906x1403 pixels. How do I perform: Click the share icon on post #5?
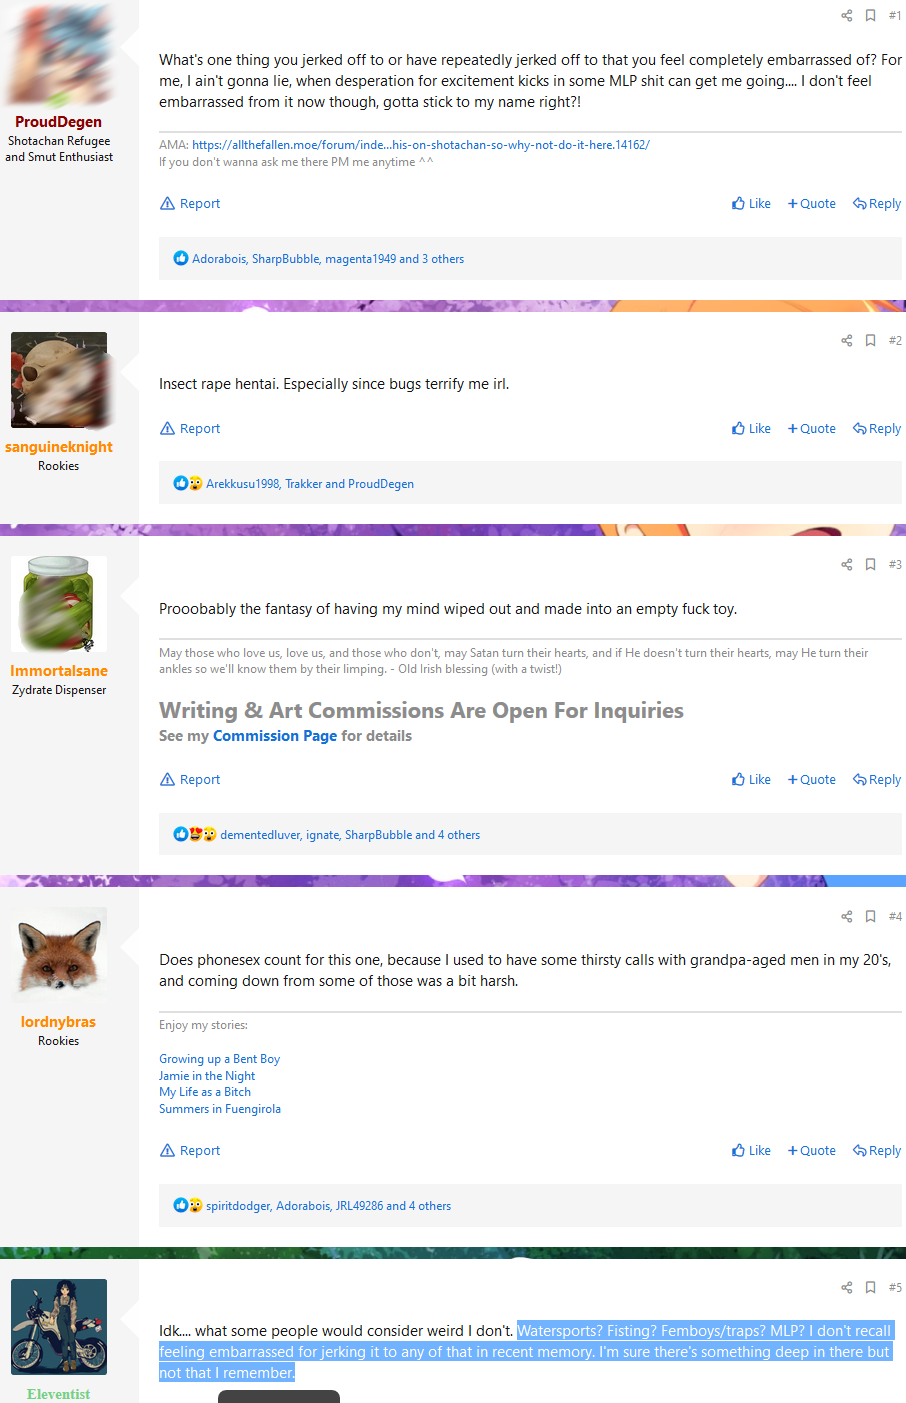coord(847,1287)
